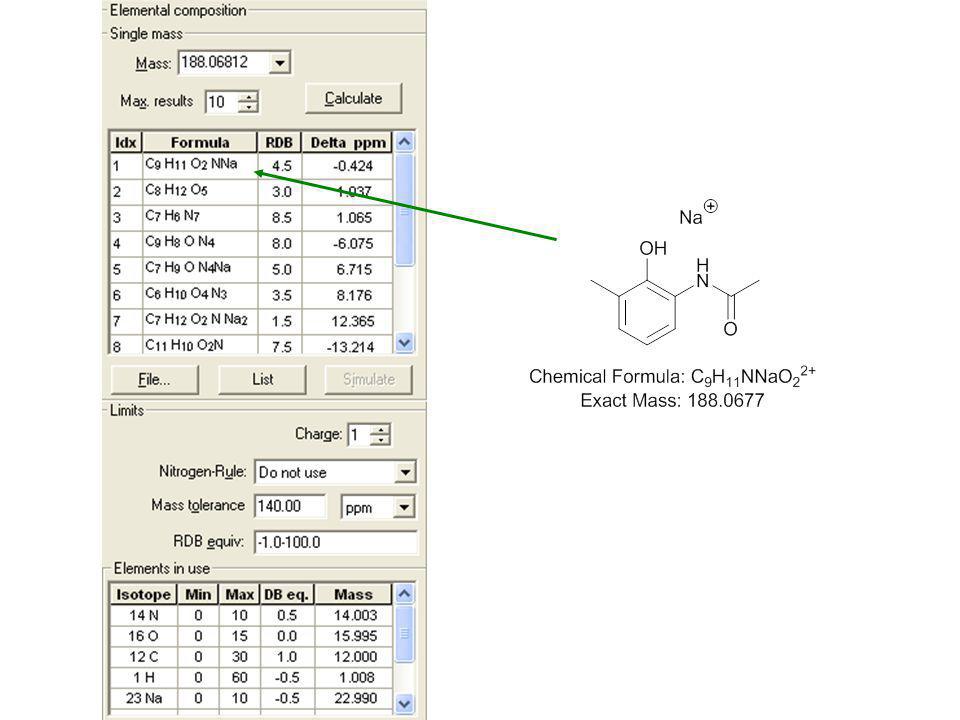Click the RDB value 8.5

pos(282,217)
